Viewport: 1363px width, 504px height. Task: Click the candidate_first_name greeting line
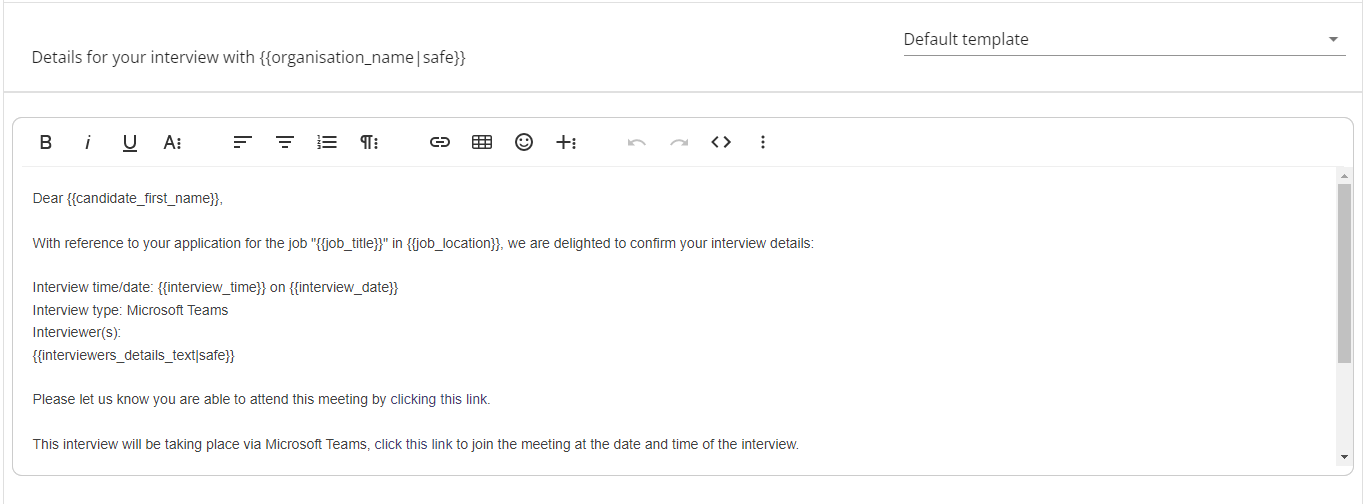[128, 198]
